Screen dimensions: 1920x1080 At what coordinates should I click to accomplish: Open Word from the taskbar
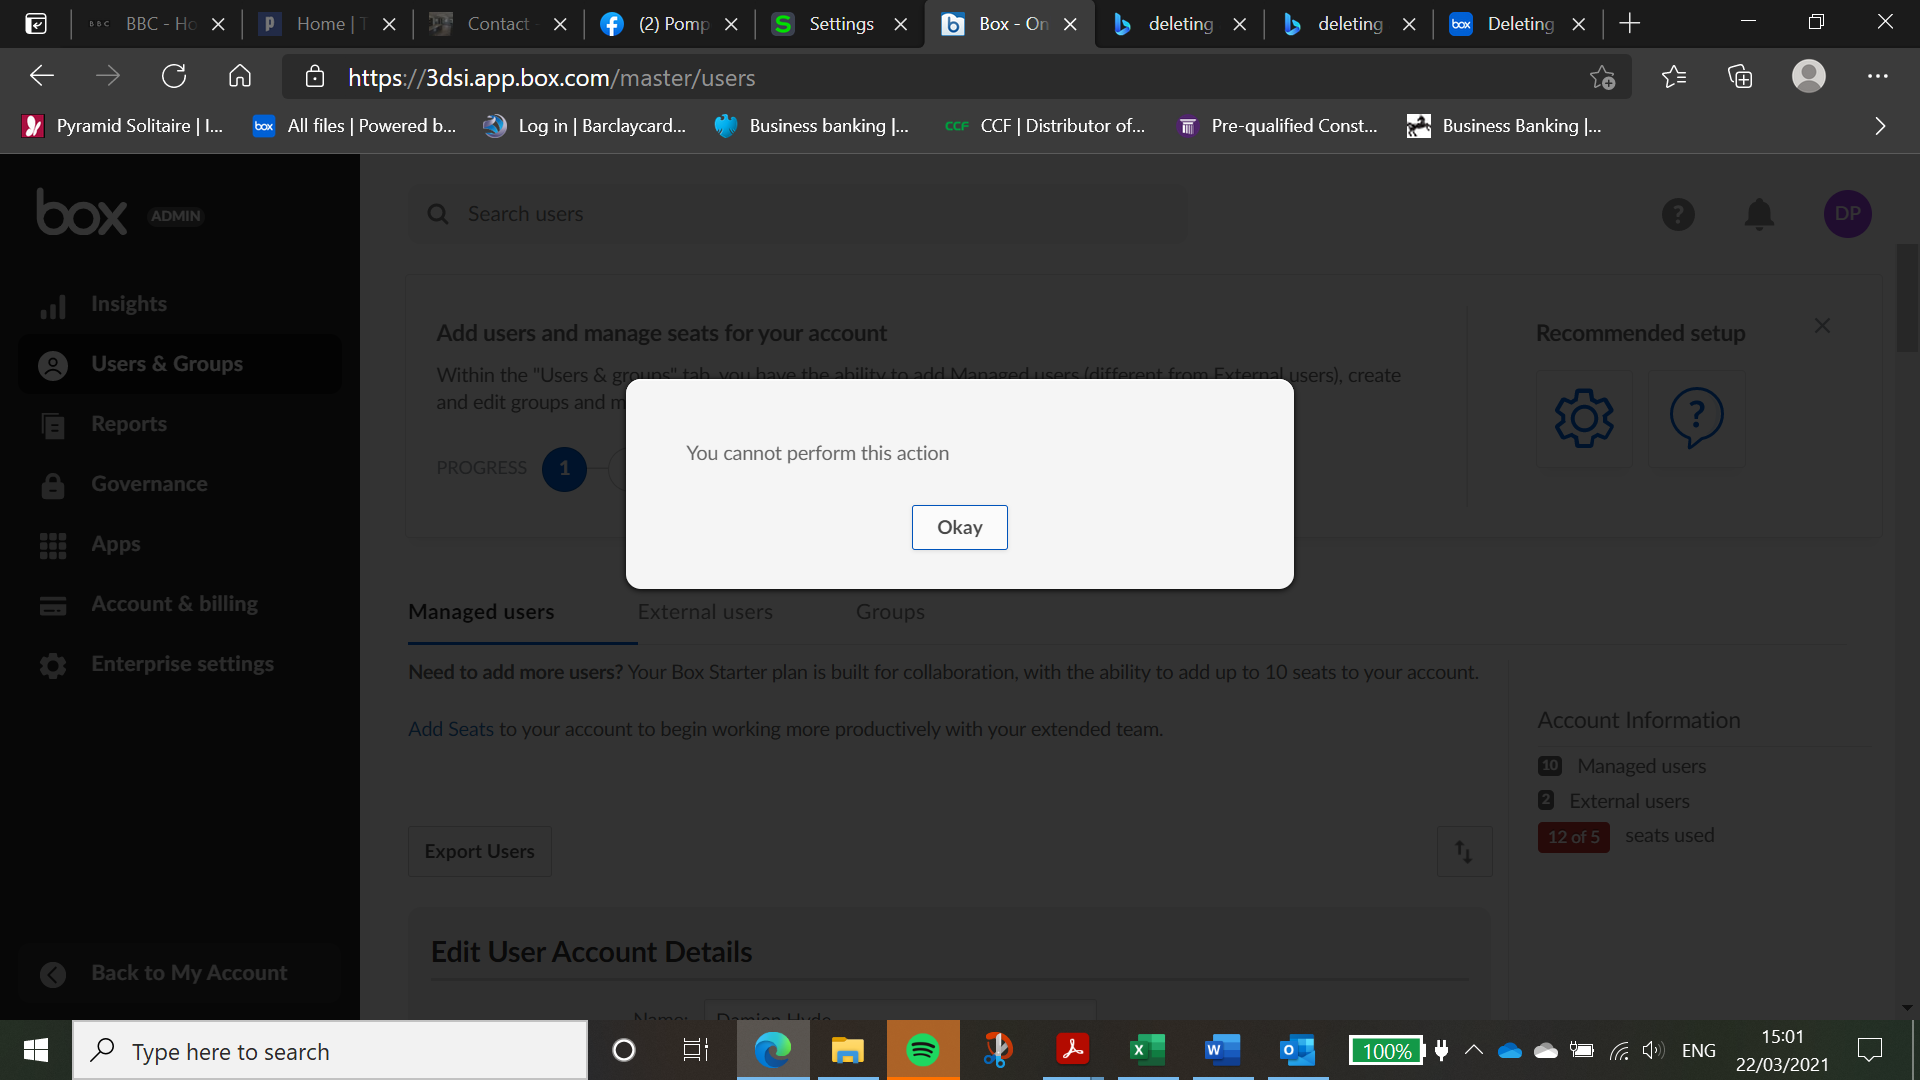1222,1050
